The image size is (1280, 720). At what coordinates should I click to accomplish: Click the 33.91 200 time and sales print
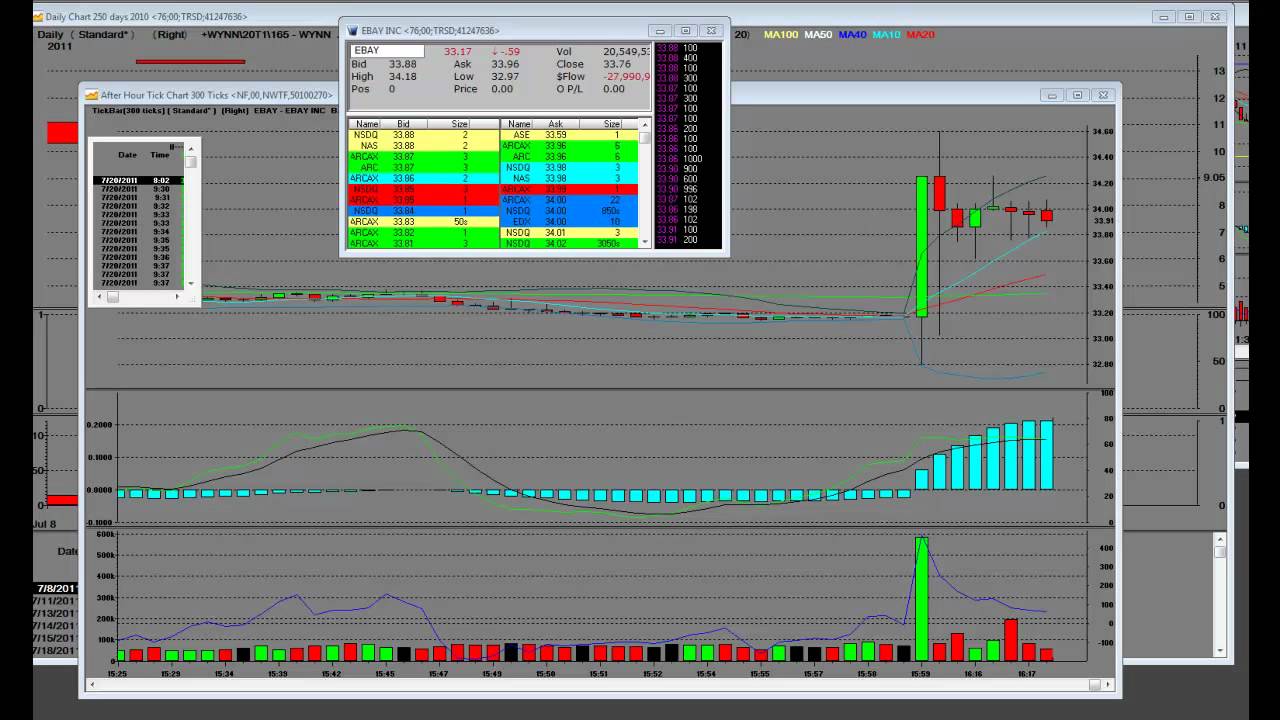coord(679,240)
